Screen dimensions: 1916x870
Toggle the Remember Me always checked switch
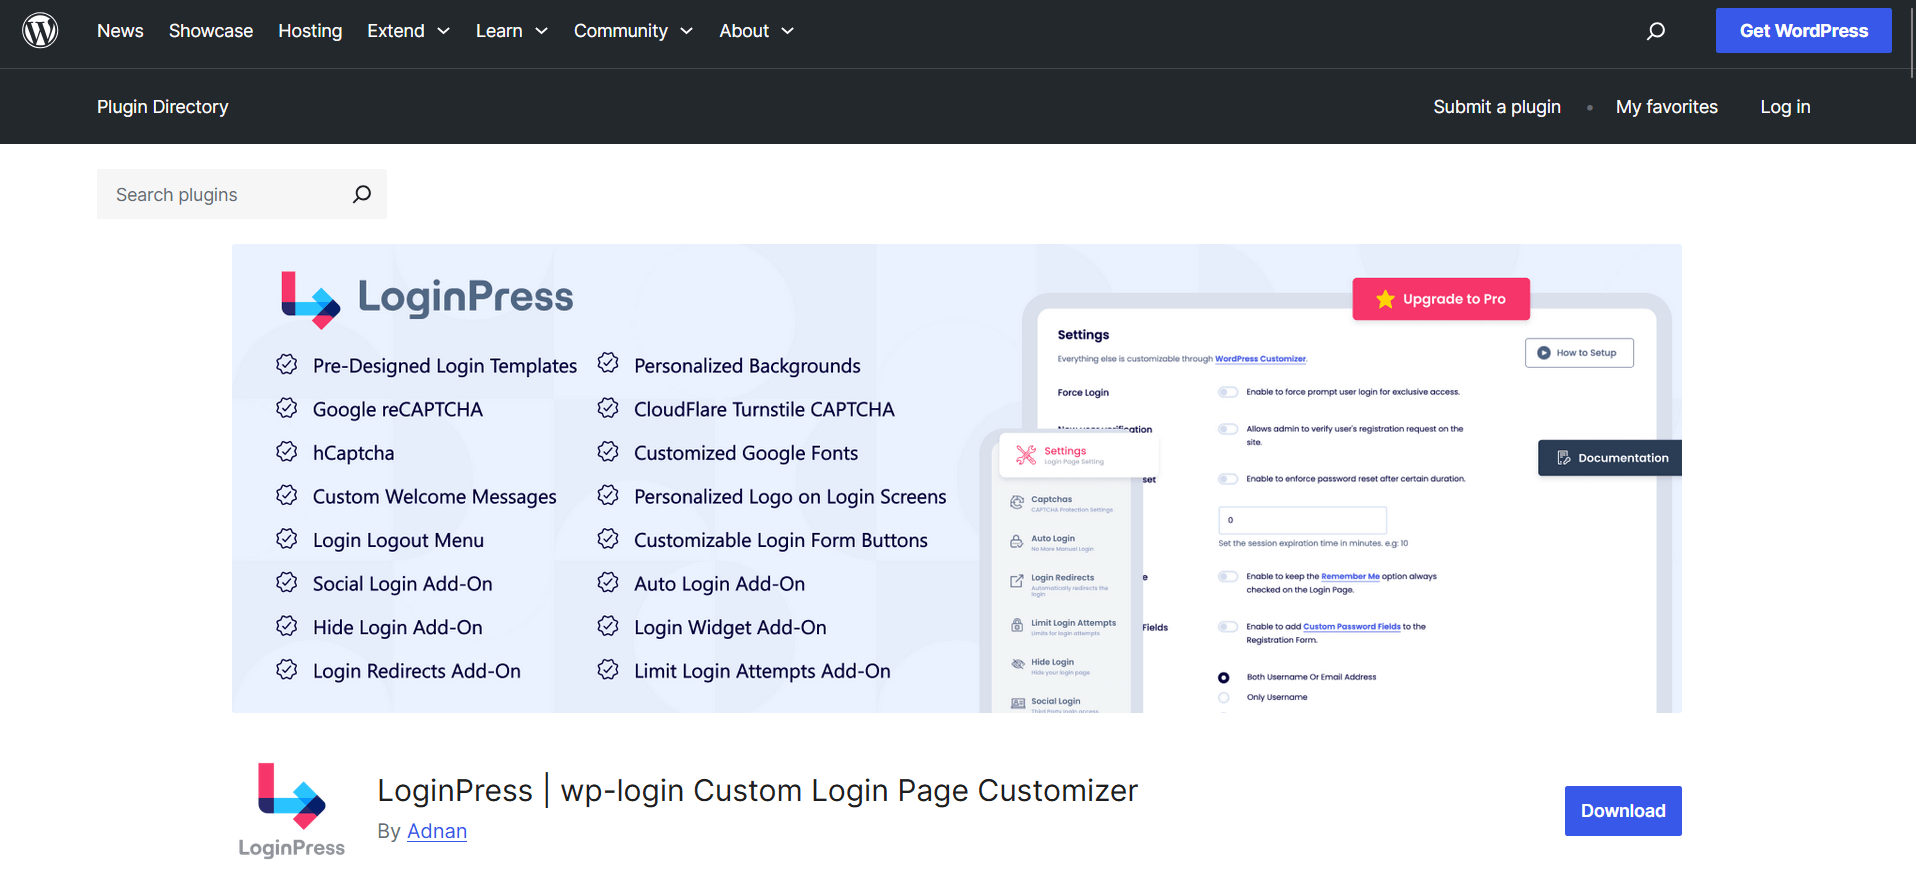1228,576
